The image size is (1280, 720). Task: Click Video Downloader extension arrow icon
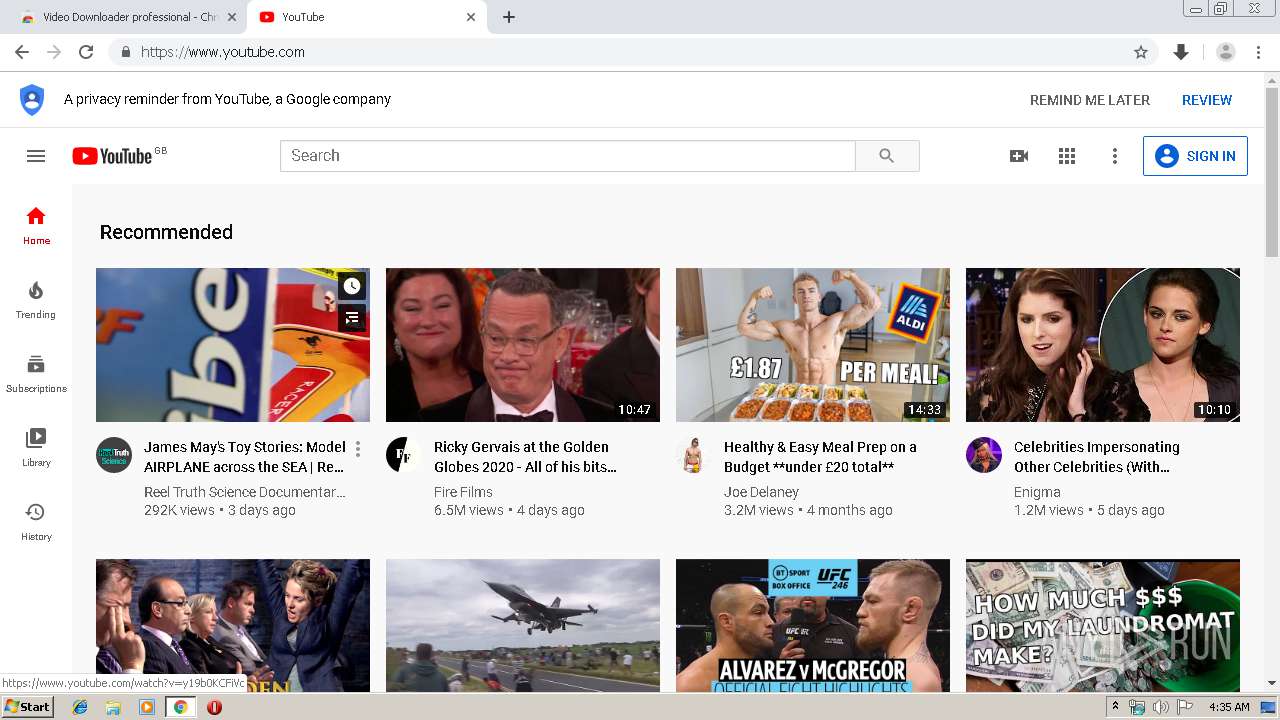coord(1181,52)
